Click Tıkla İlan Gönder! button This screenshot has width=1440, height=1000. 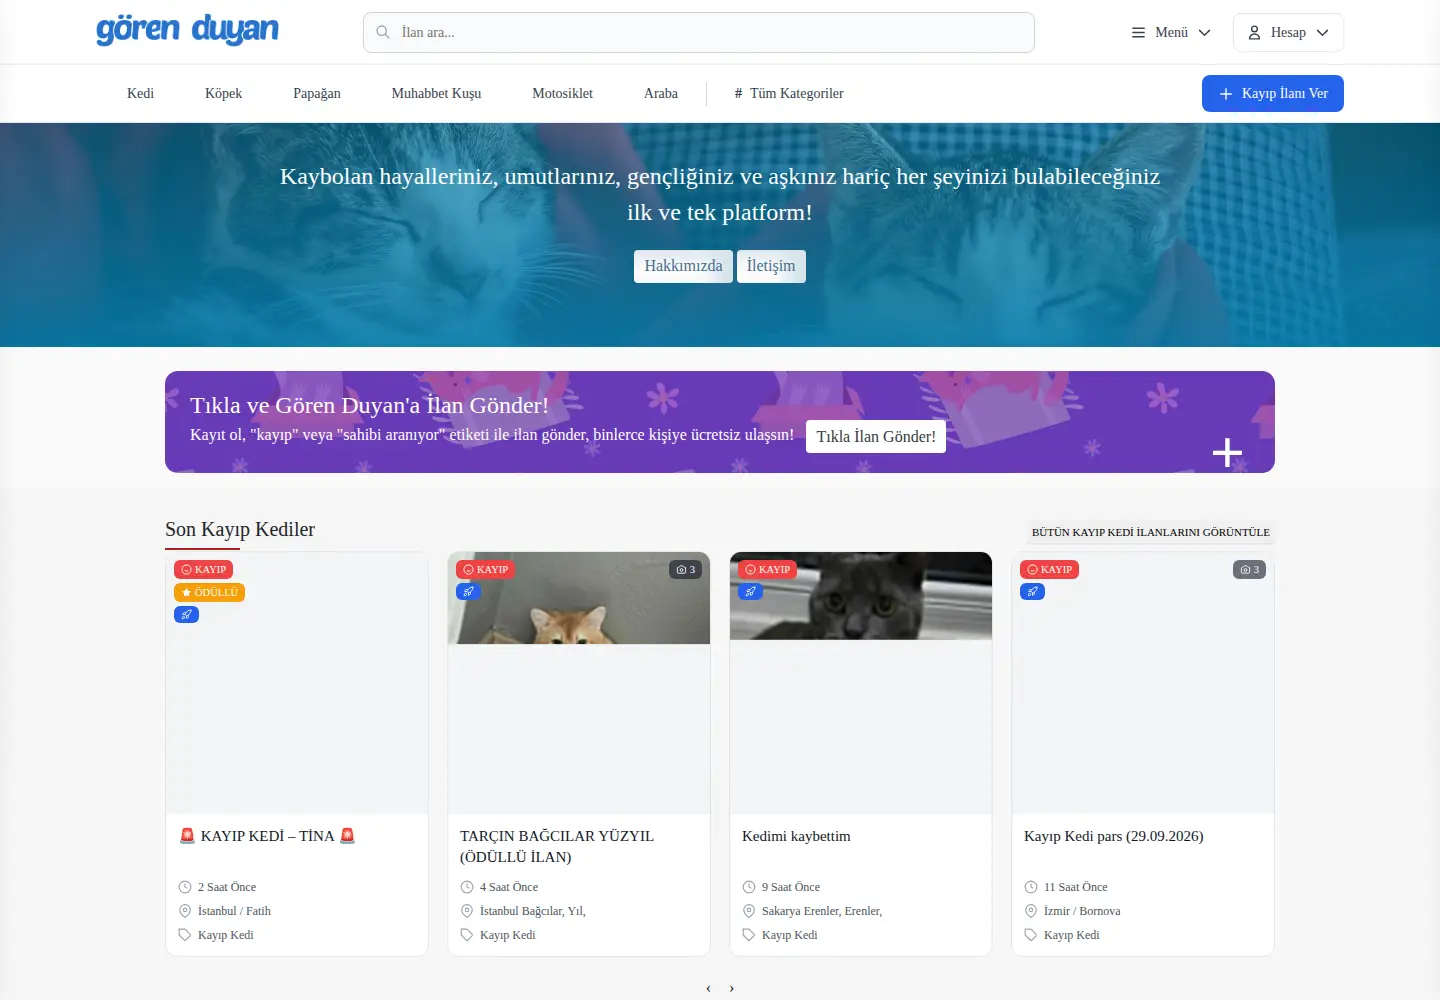pos(876,436)
